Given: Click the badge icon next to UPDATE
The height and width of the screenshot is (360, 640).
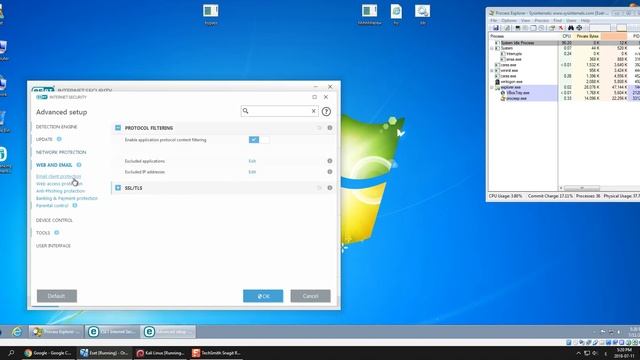Looking at the screenshot, I should pos(59,139).
